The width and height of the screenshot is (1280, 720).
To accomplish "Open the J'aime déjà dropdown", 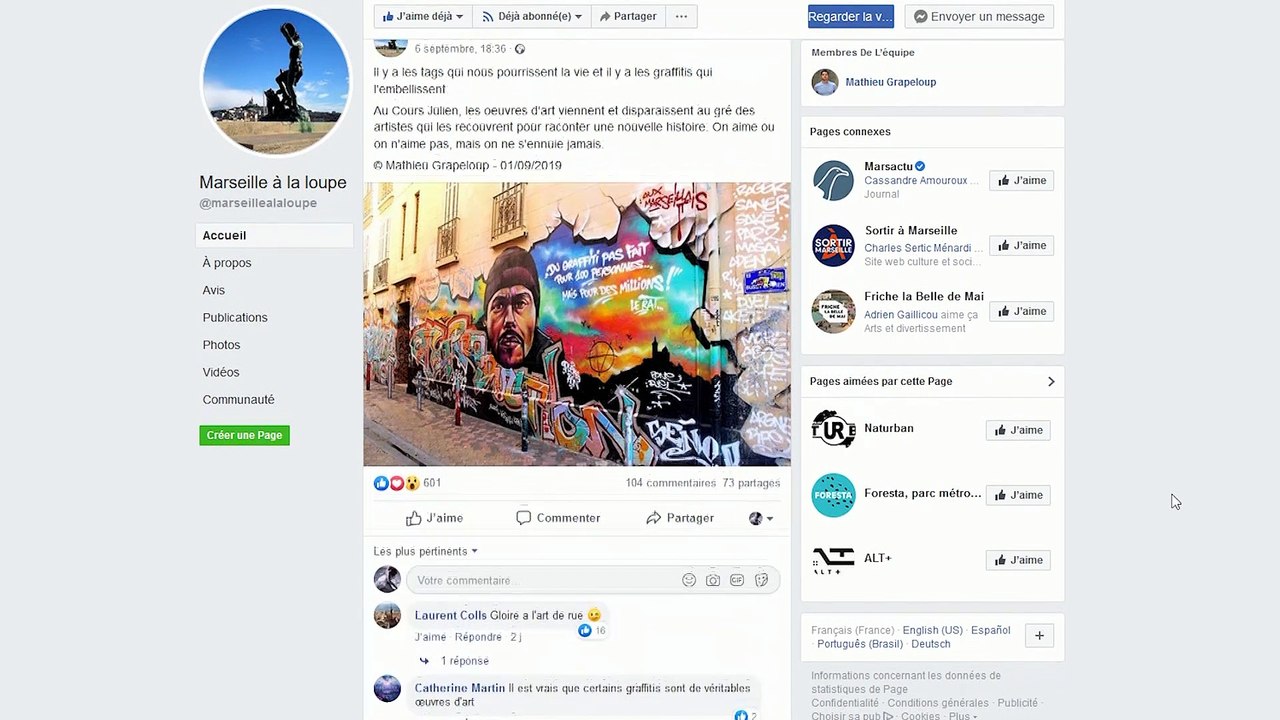I will 423,16.
